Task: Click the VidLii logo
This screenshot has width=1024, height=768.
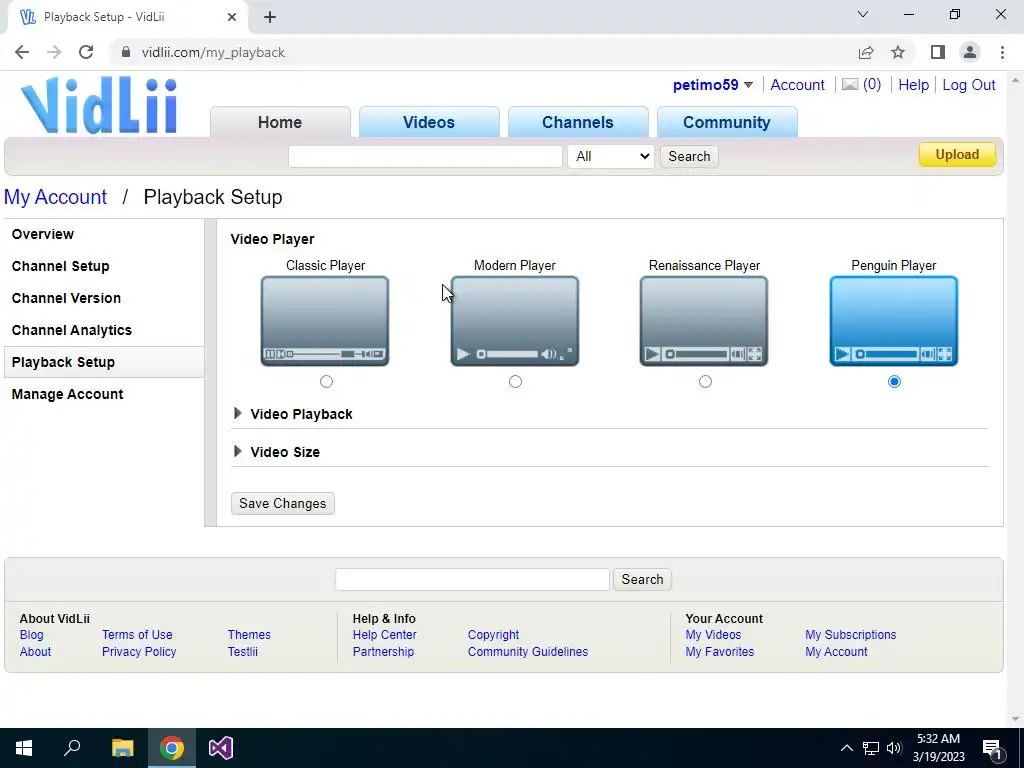Action: (x=99, y=105)
